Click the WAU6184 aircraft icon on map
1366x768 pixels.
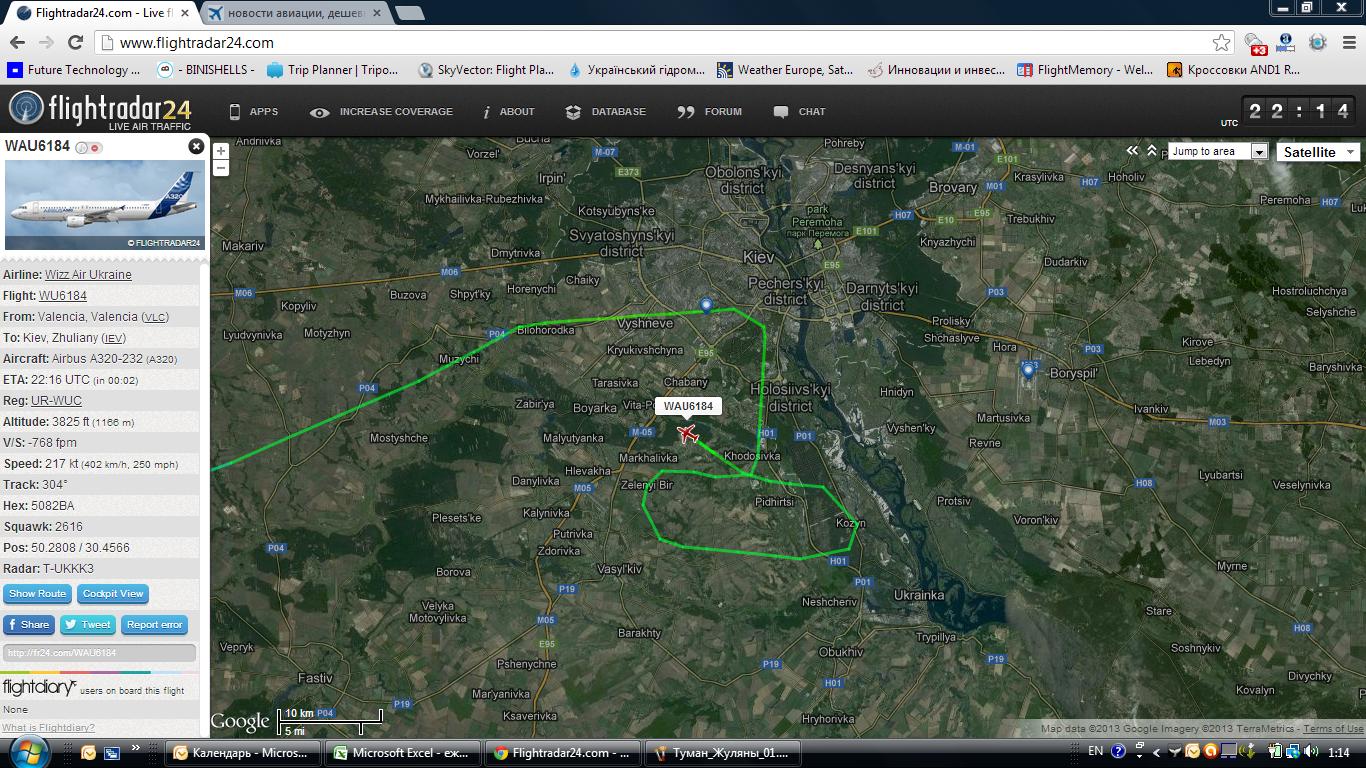pyautogui.click(x=687, y=433)
